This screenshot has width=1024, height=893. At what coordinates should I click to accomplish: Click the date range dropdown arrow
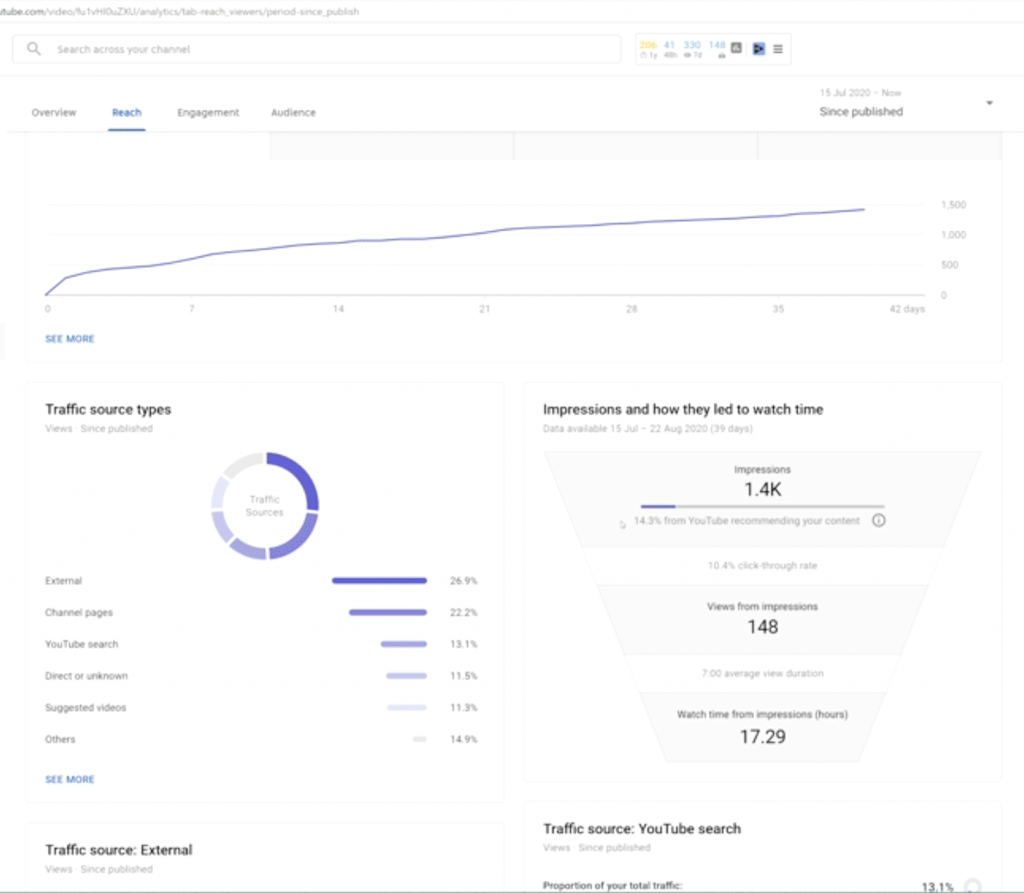click(x=989, y=103)
